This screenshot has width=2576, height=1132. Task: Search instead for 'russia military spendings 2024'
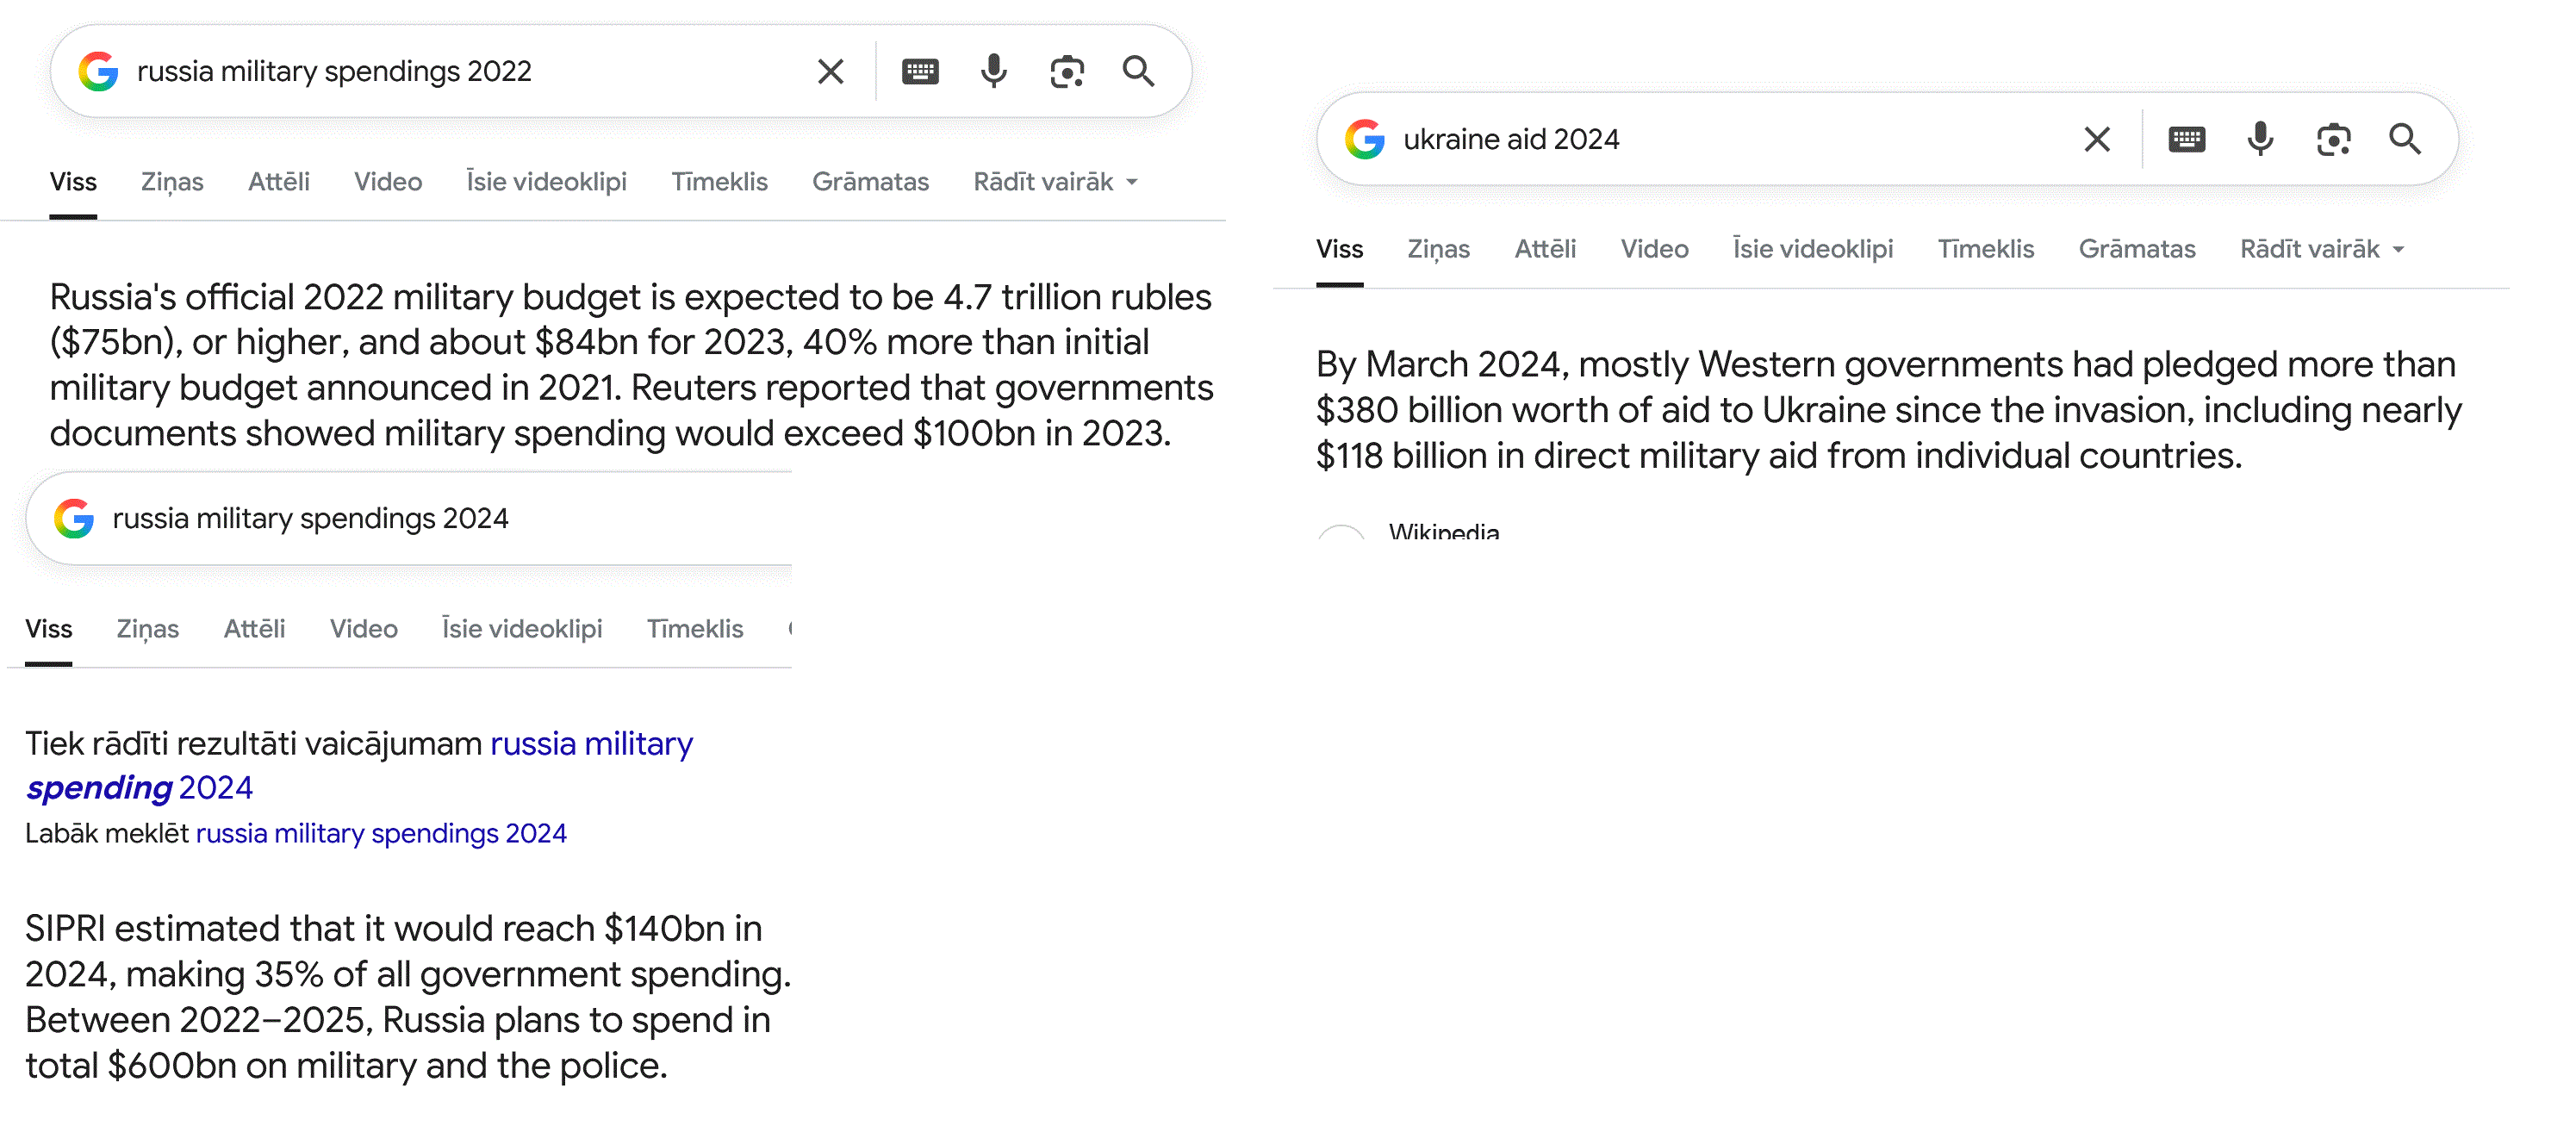click(x=380, y=834)
